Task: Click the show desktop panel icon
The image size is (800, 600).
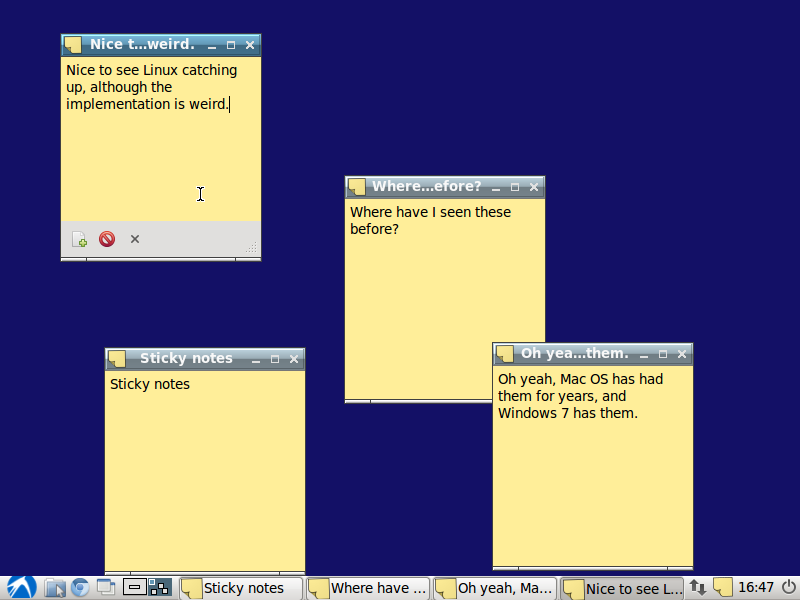Action: 106,588
